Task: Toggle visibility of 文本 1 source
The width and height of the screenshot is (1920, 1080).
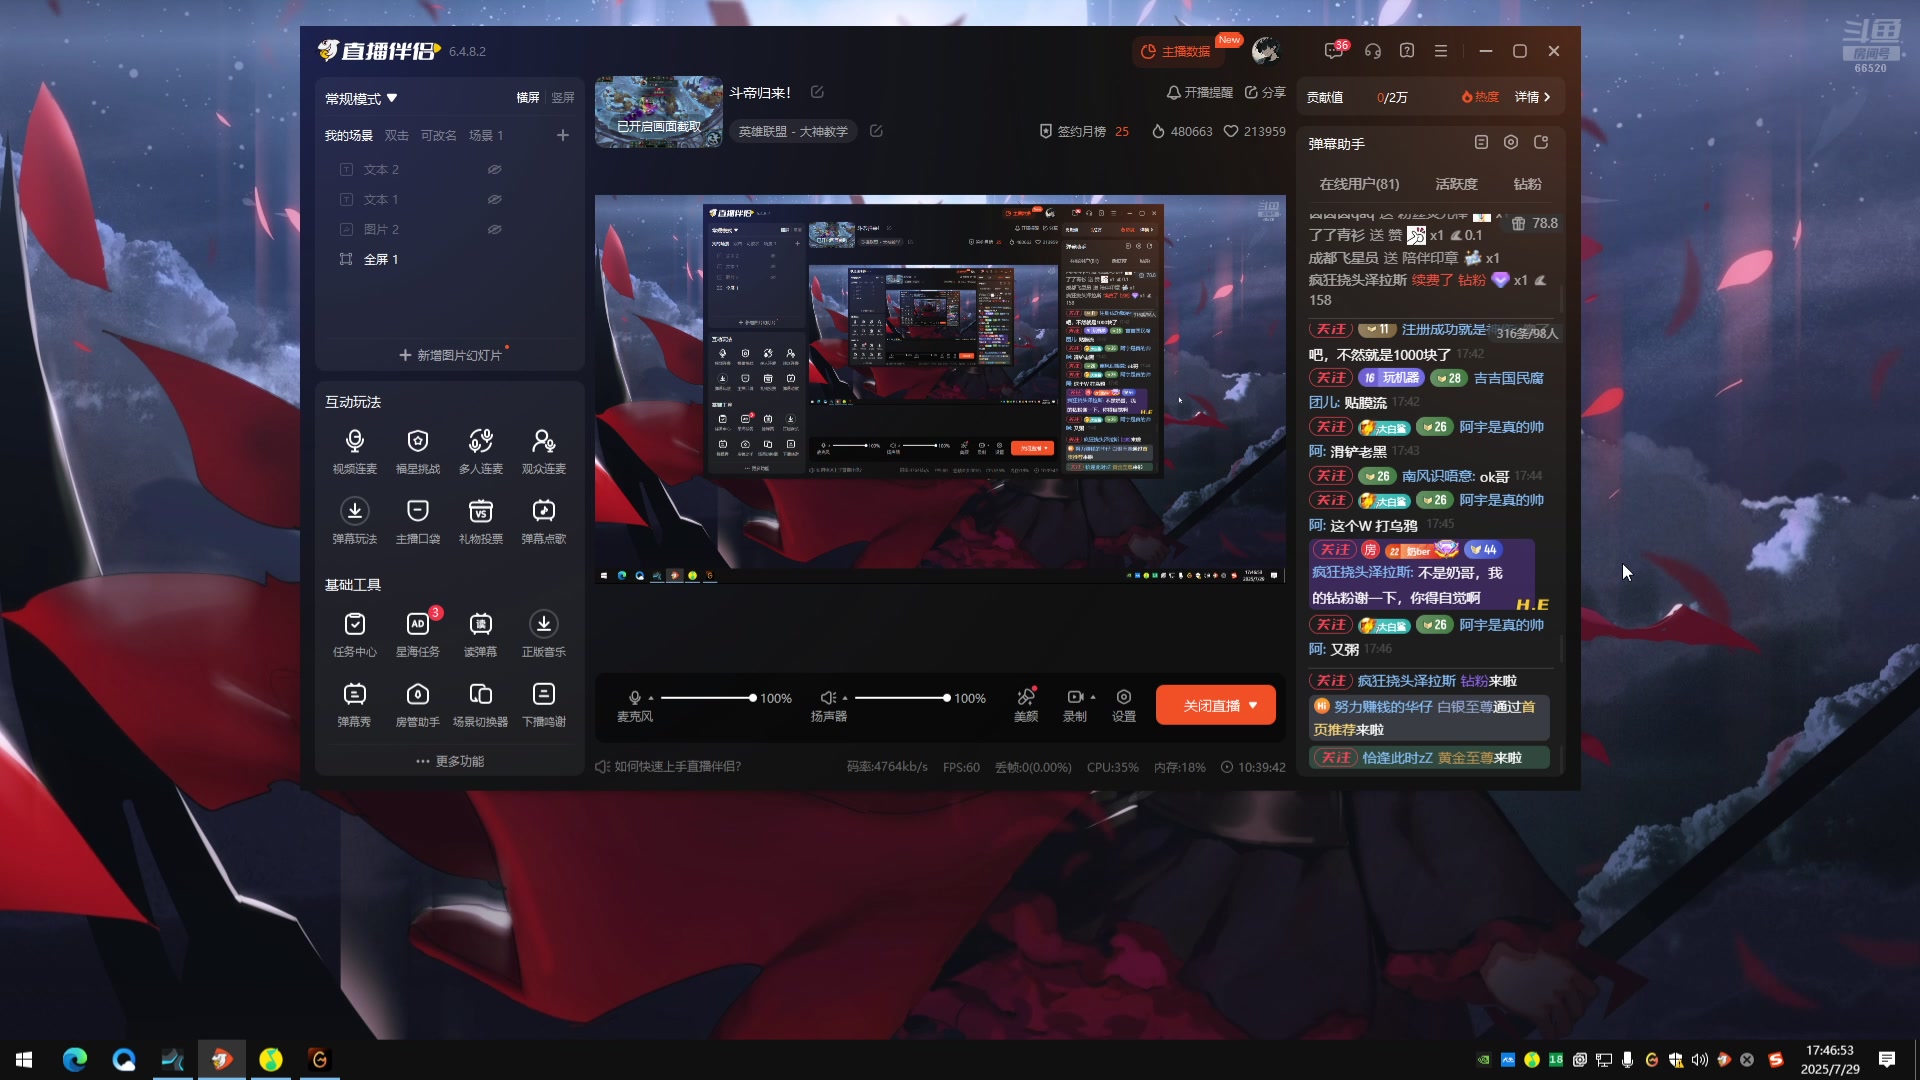Action: tap(494, 200)
